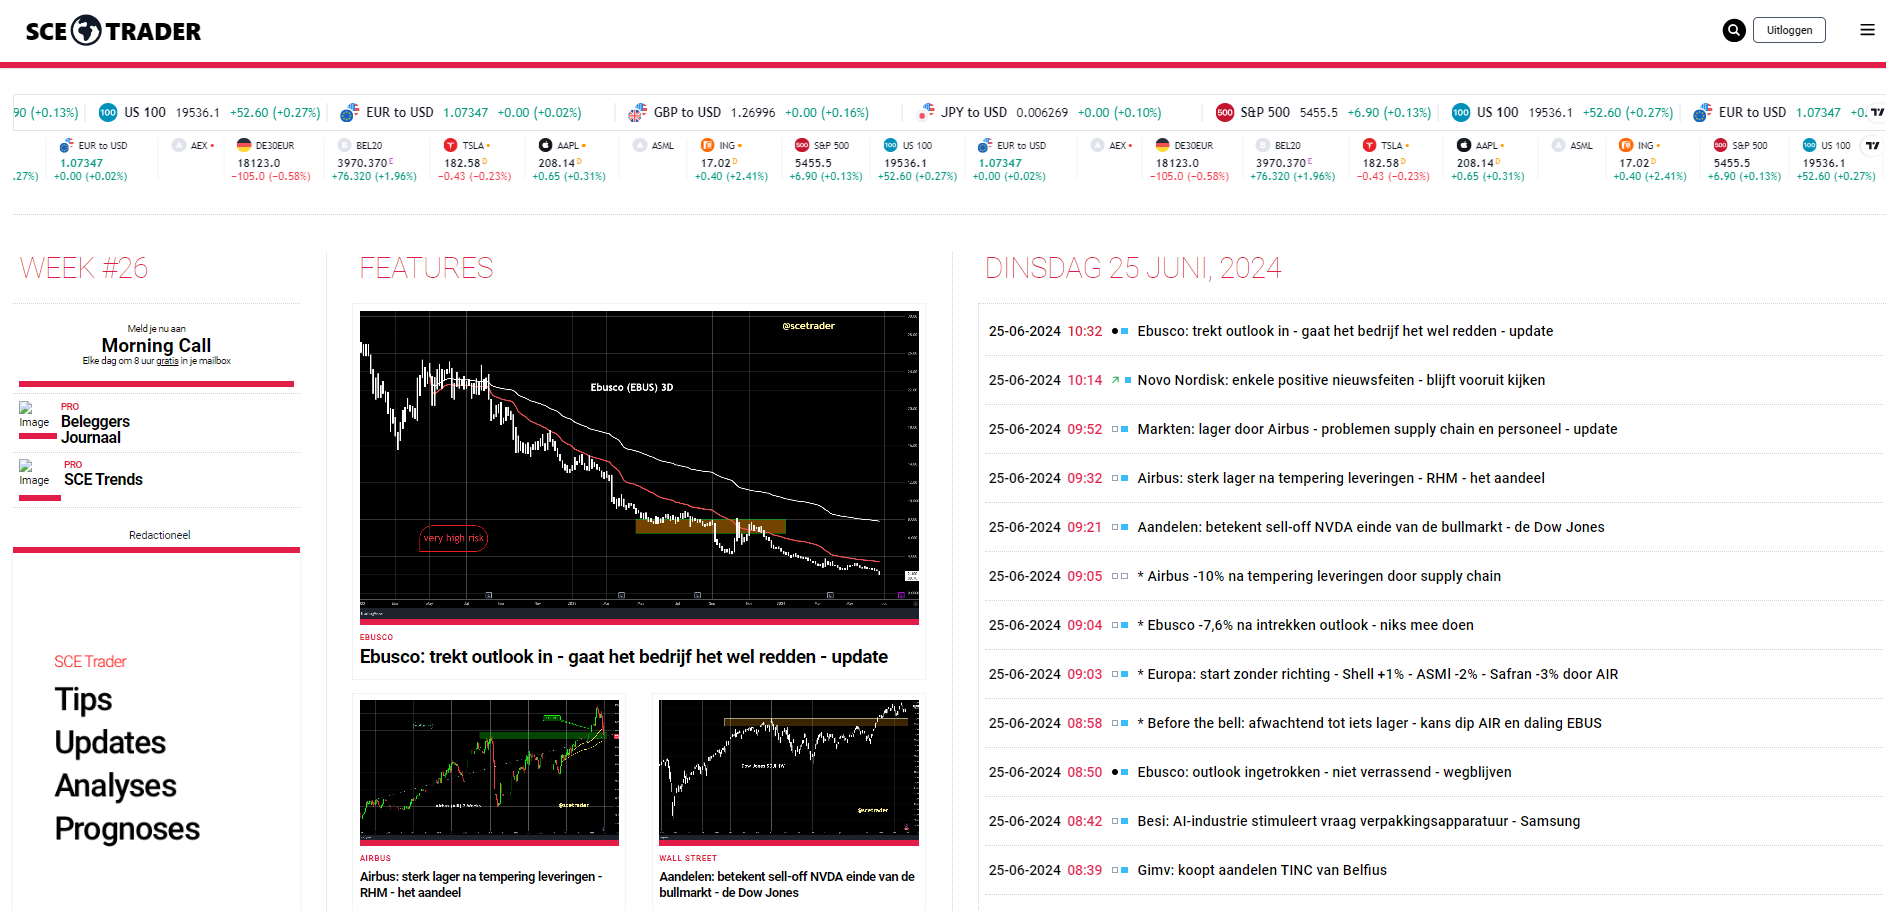Image resolution: width=1886 pixels, height=911 pixels.
Task: Click S&P 500 icon in single-line ticker tape
Action: tap(1225, 113)
